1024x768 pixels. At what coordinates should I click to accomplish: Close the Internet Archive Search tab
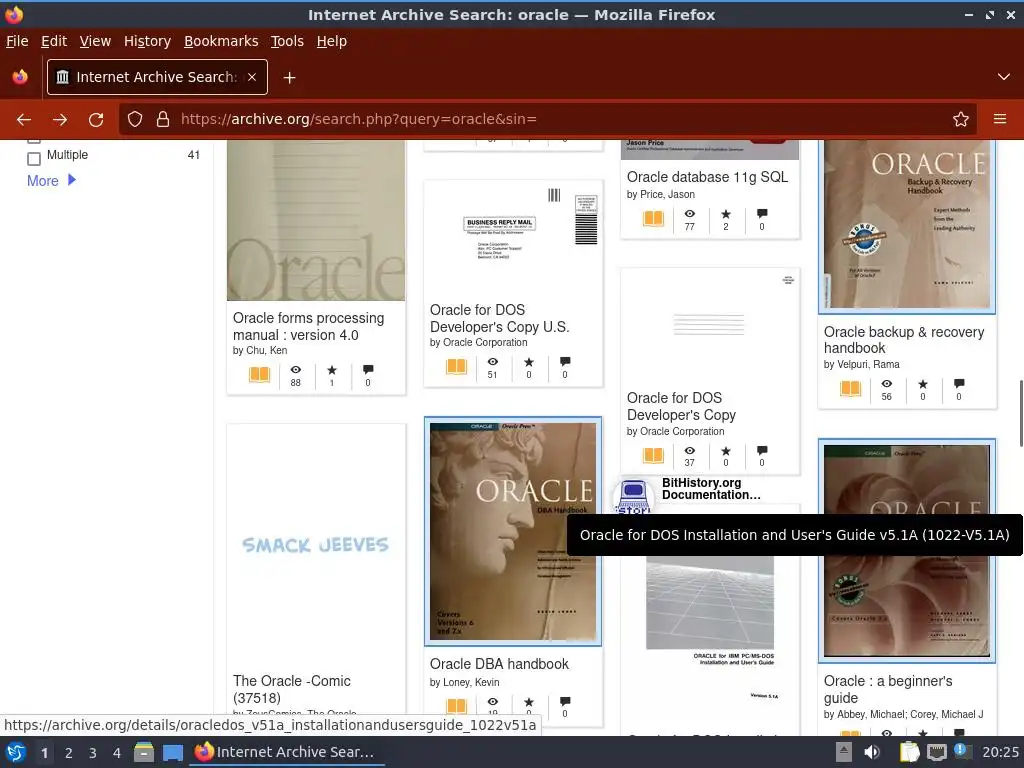[252, 77]
